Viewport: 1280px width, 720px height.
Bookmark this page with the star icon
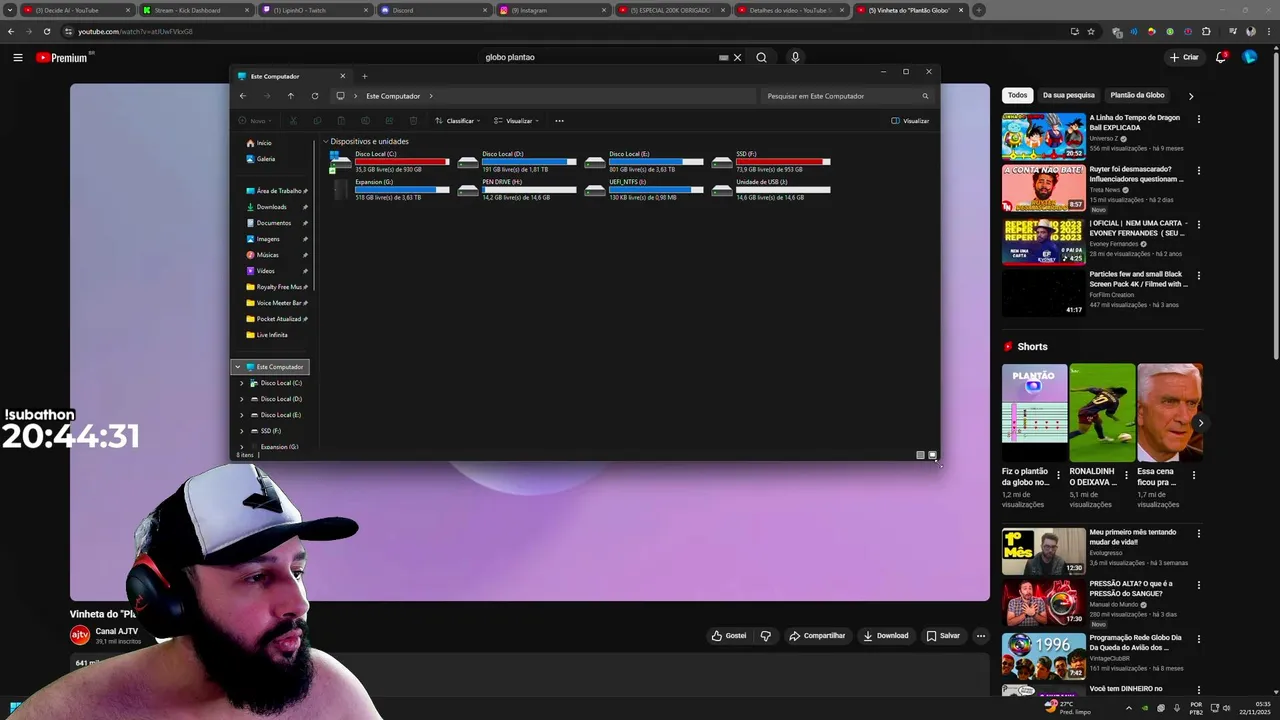[1091, 31]
